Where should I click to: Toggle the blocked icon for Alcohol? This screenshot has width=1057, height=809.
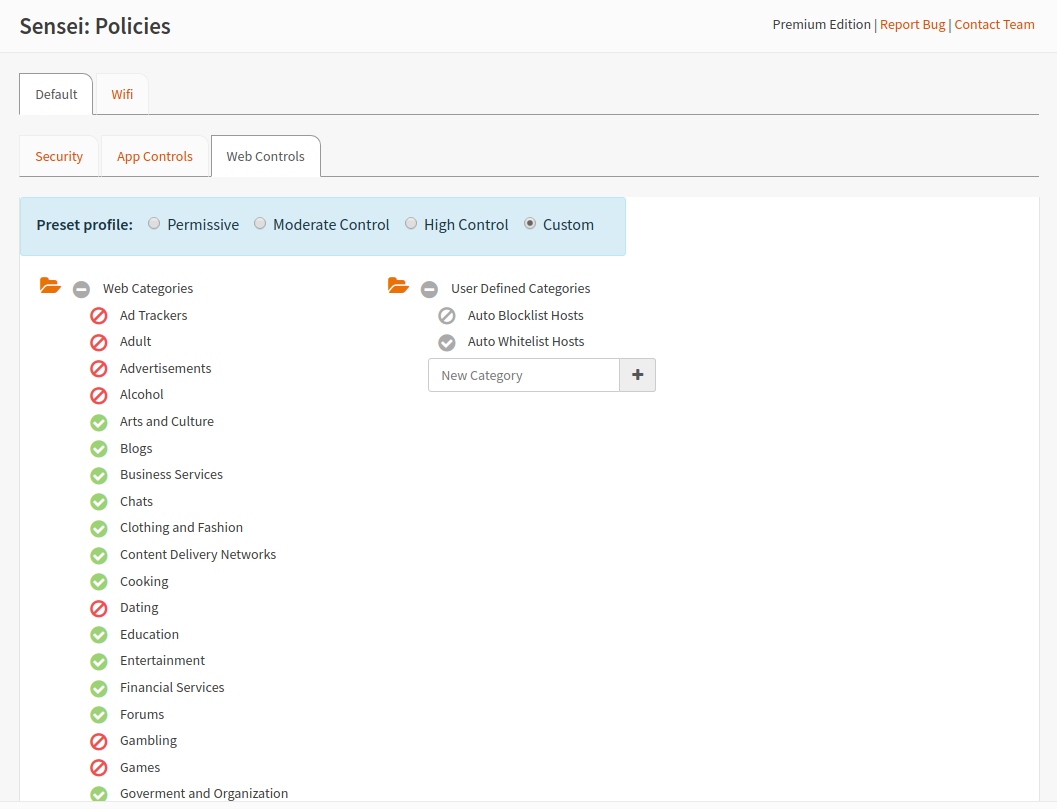click(98, 395)
